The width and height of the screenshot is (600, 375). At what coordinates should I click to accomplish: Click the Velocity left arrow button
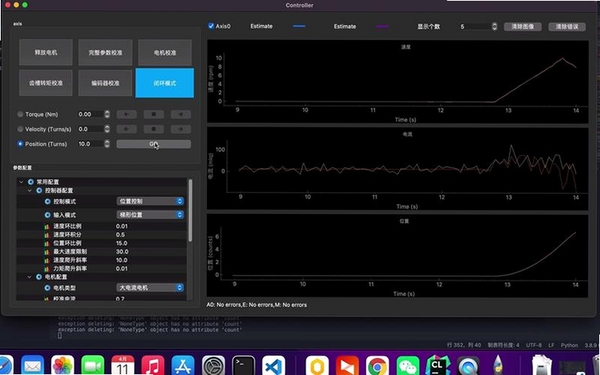click(127, 129)
